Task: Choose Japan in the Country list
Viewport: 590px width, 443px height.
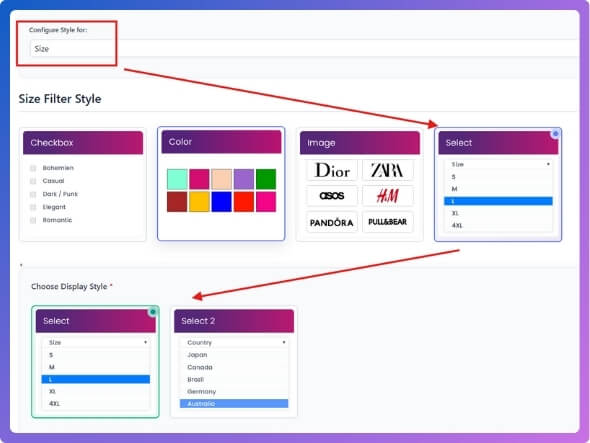Action: tap(234, 355)
